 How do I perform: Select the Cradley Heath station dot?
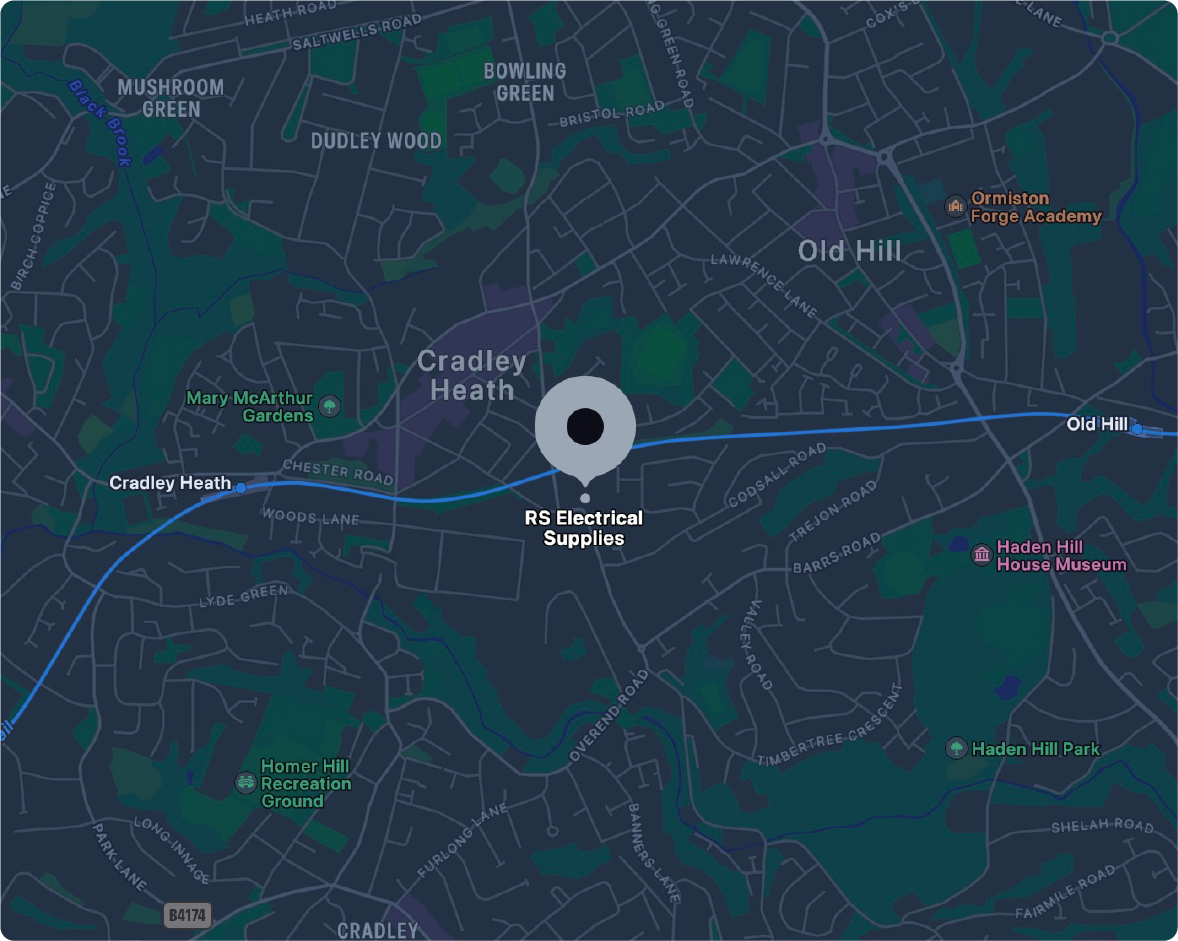point(240,488)
